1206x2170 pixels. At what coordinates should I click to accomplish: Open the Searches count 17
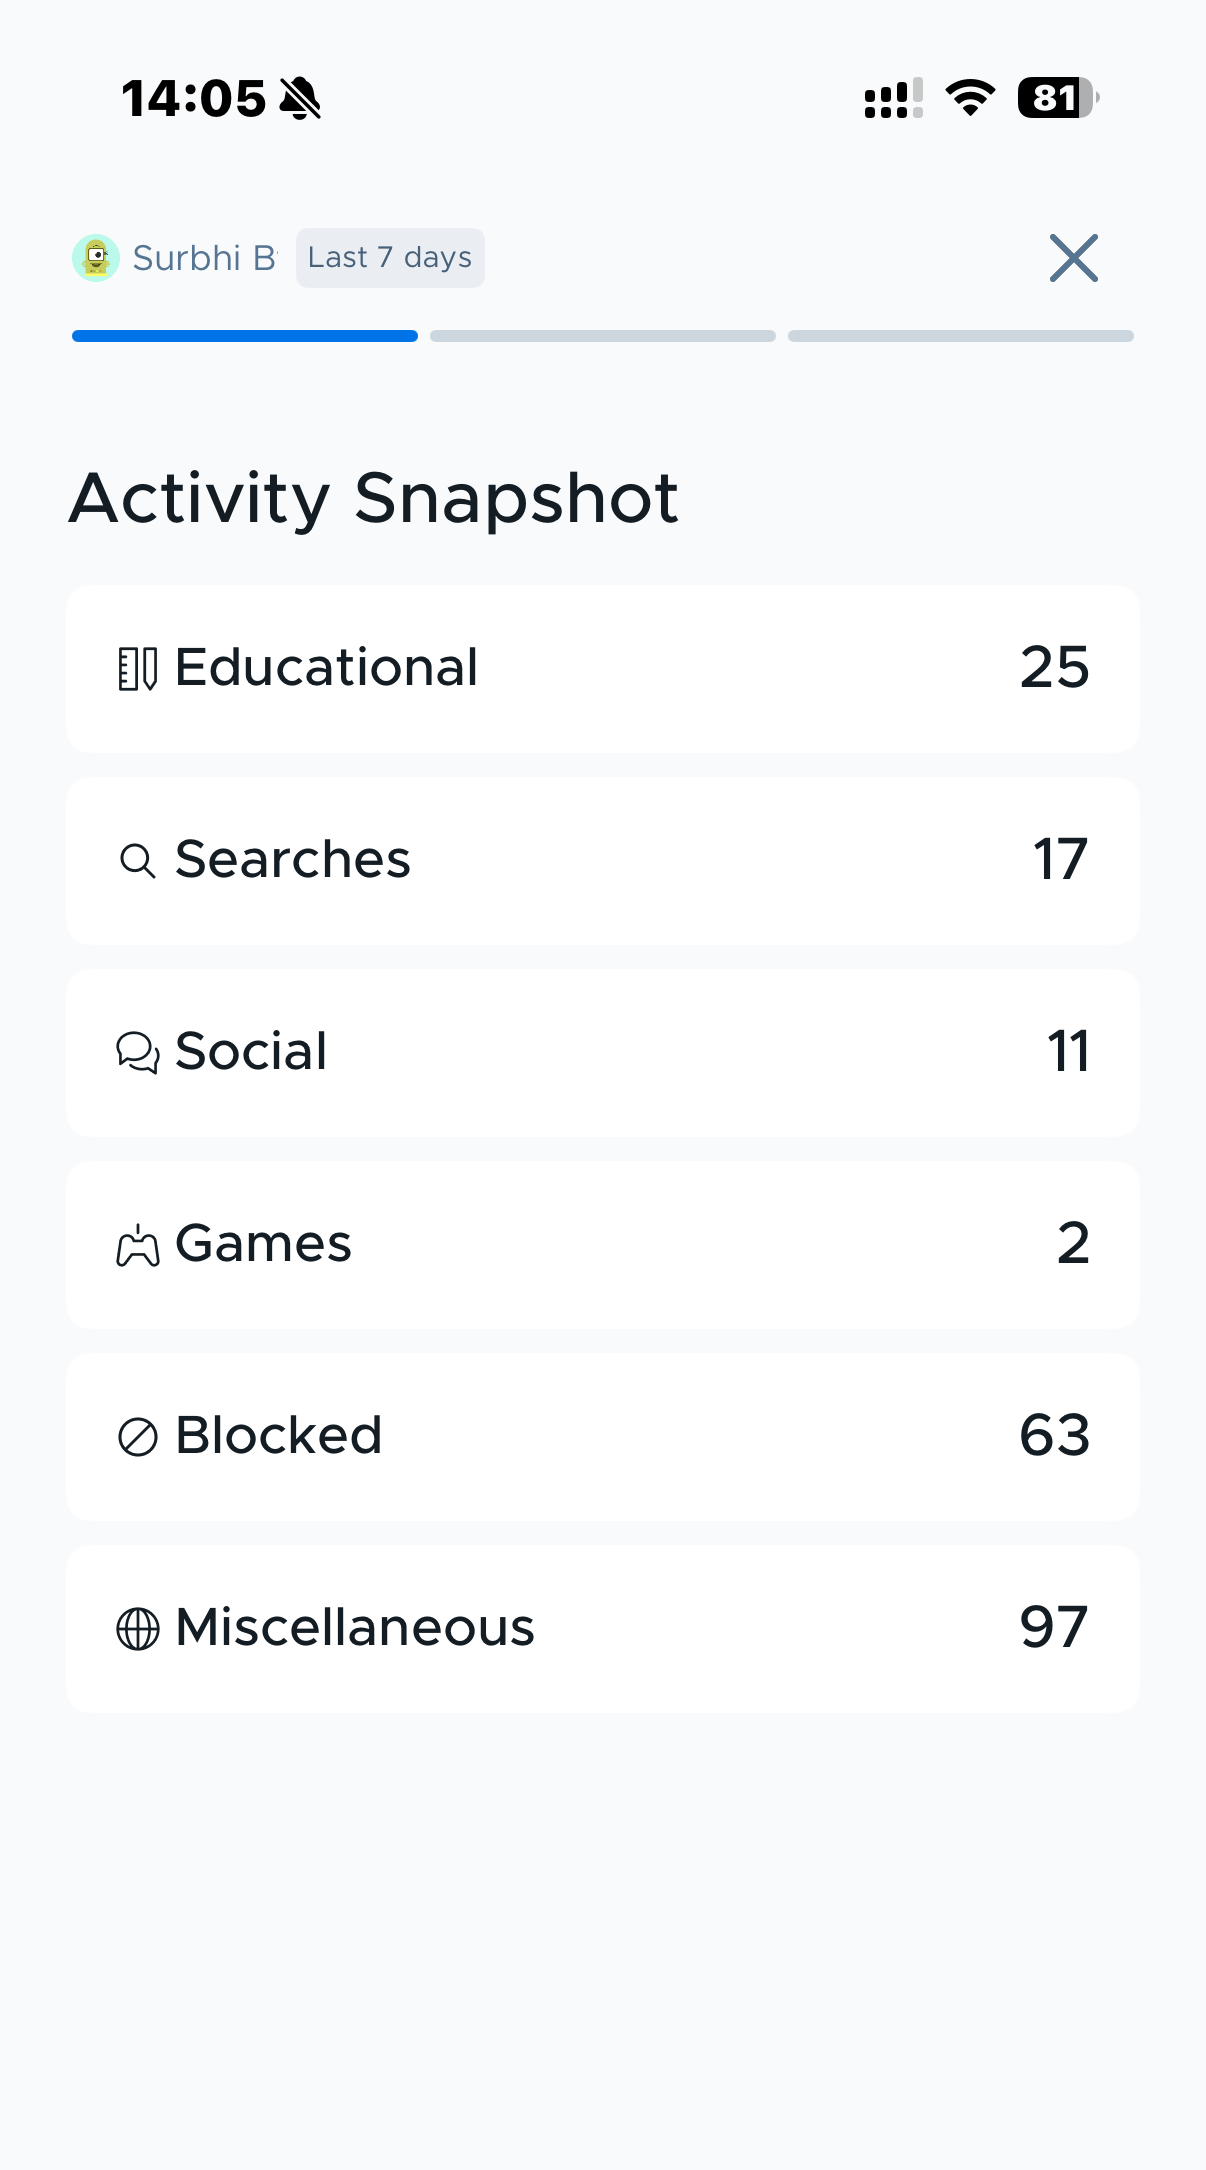click(1060, 860)
